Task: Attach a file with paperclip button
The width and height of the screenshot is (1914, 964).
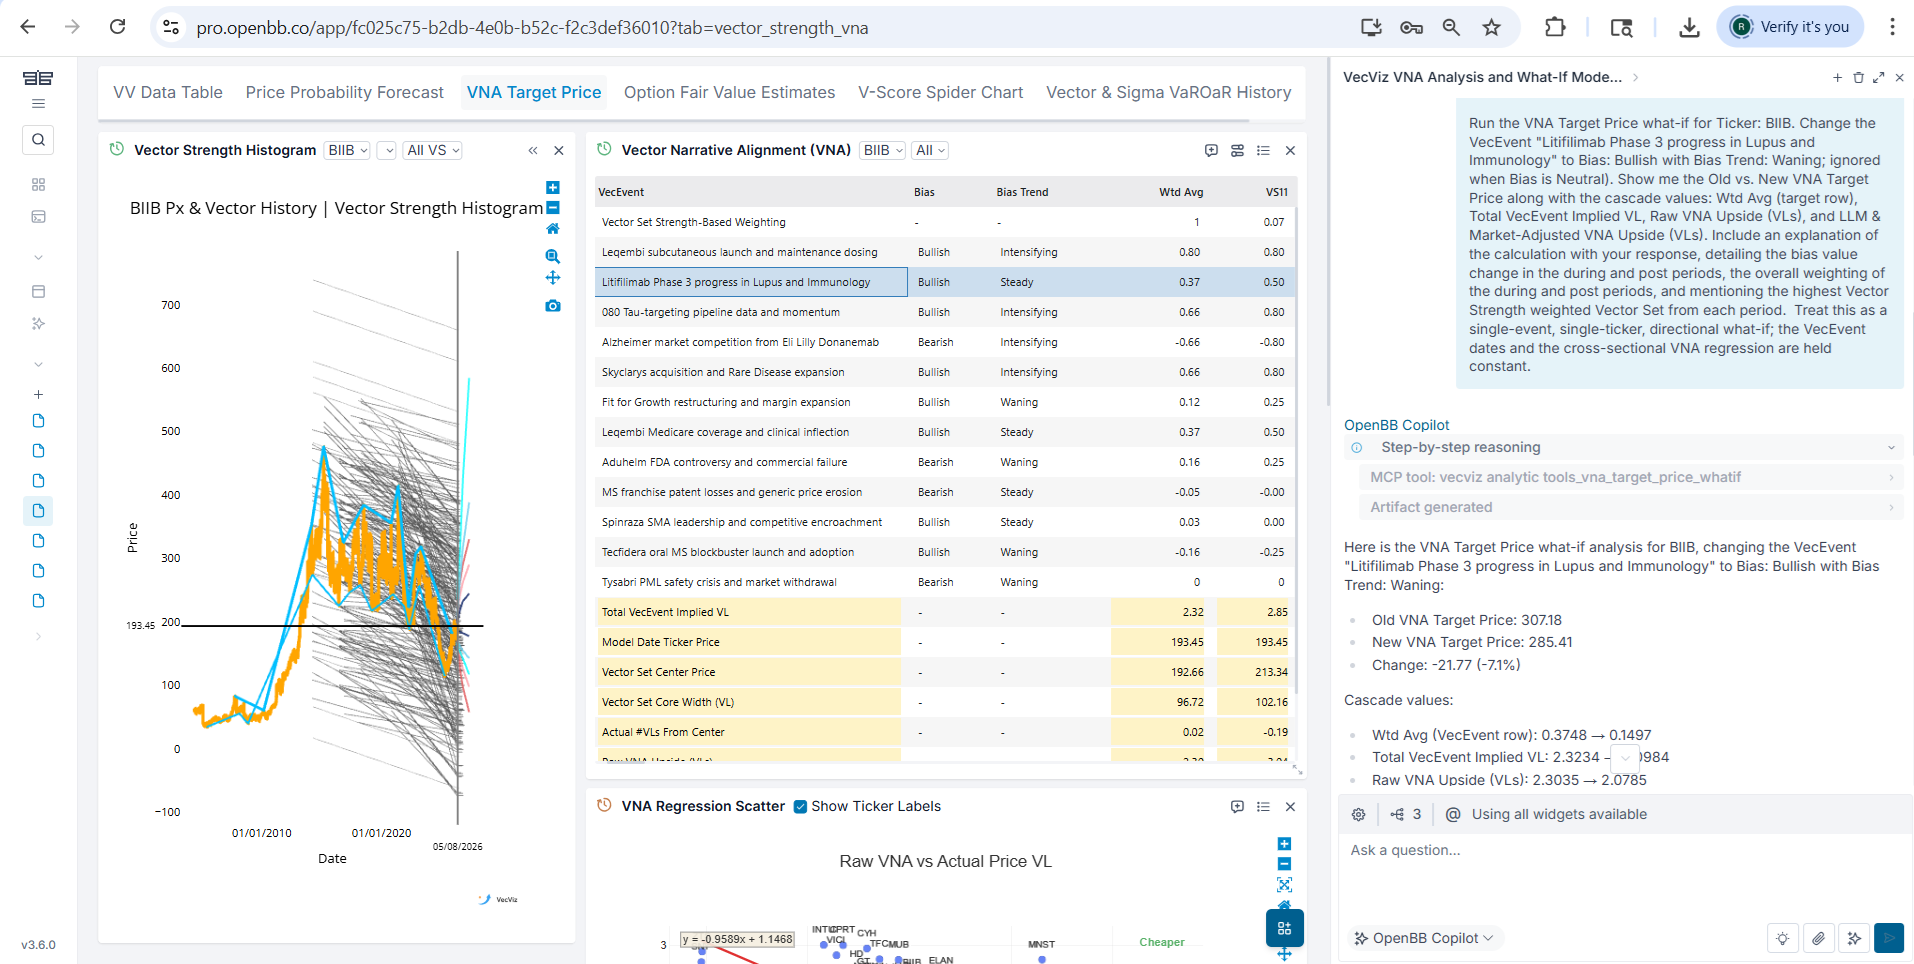Action: click(x=1818, y=938)
